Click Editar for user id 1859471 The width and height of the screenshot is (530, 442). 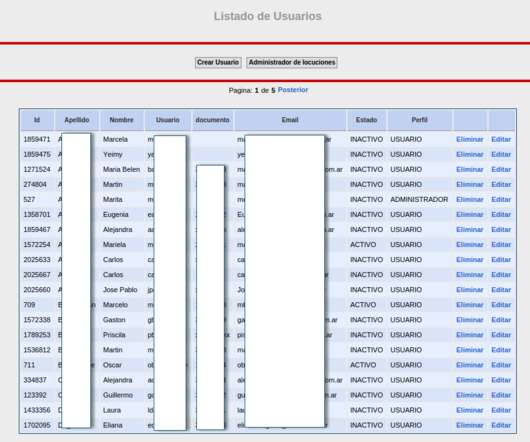tap(501, 139)
